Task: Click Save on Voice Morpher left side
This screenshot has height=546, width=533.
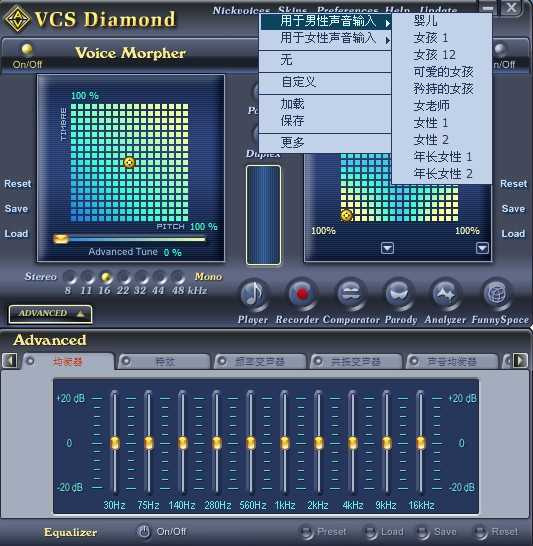Action: tap(16, 209)
